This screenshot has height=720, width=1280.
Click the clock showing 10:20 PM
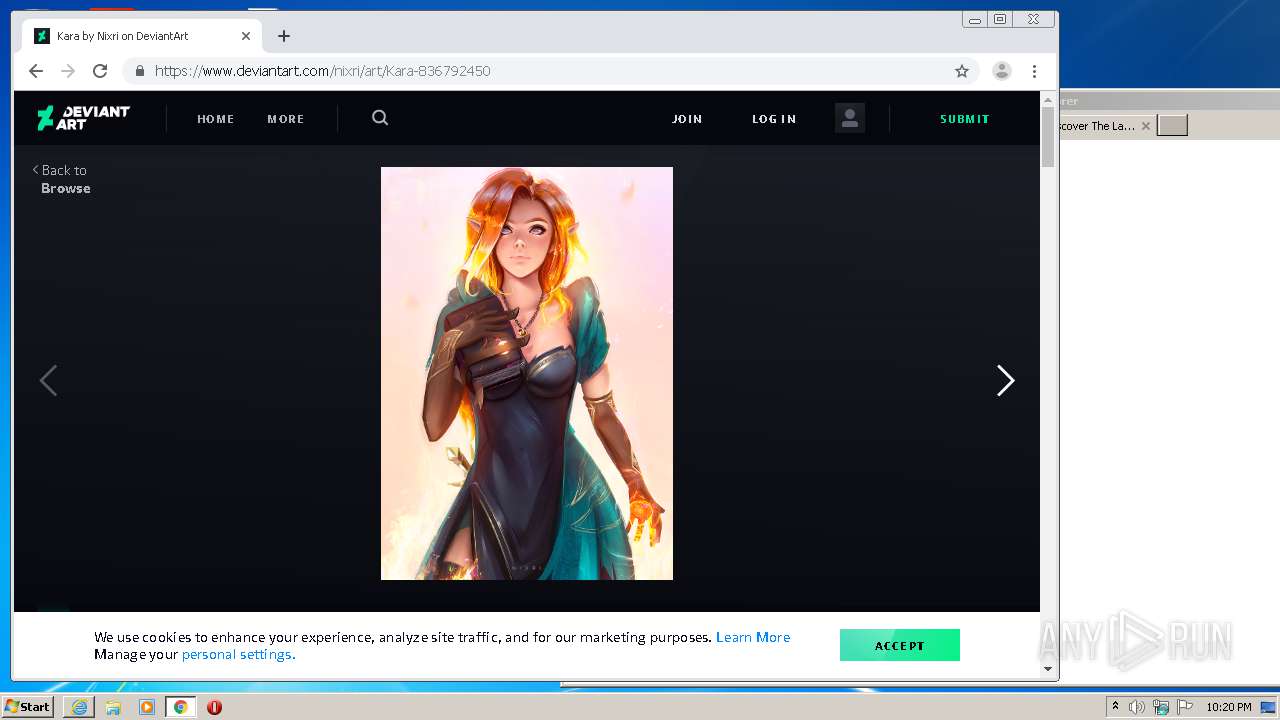coord(1228,707)
